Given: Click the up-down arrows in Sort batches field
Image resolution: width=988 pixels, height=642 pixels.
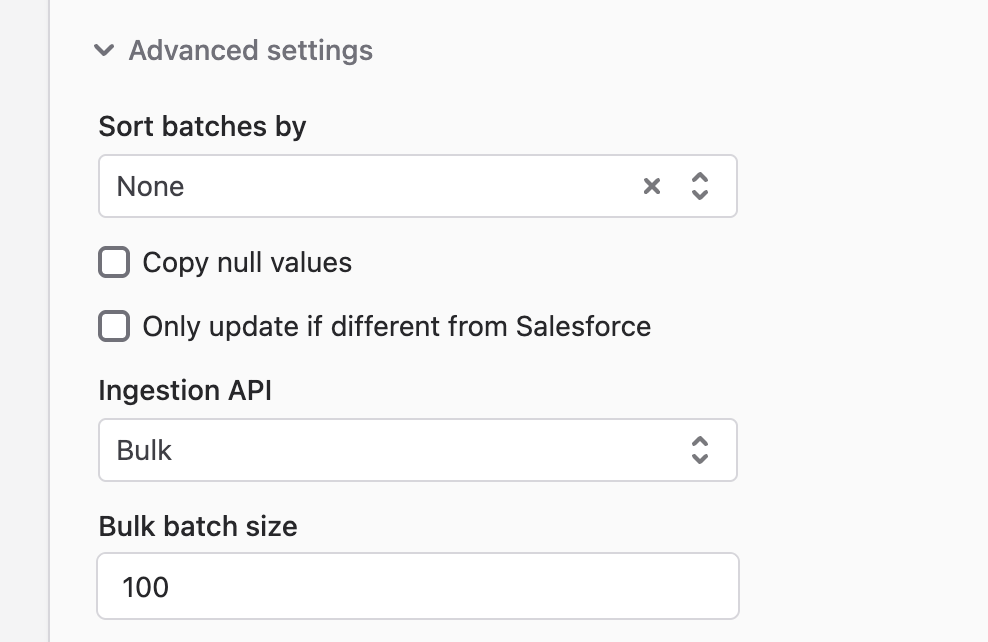Looking at the screenshot, I should (699, 186).
